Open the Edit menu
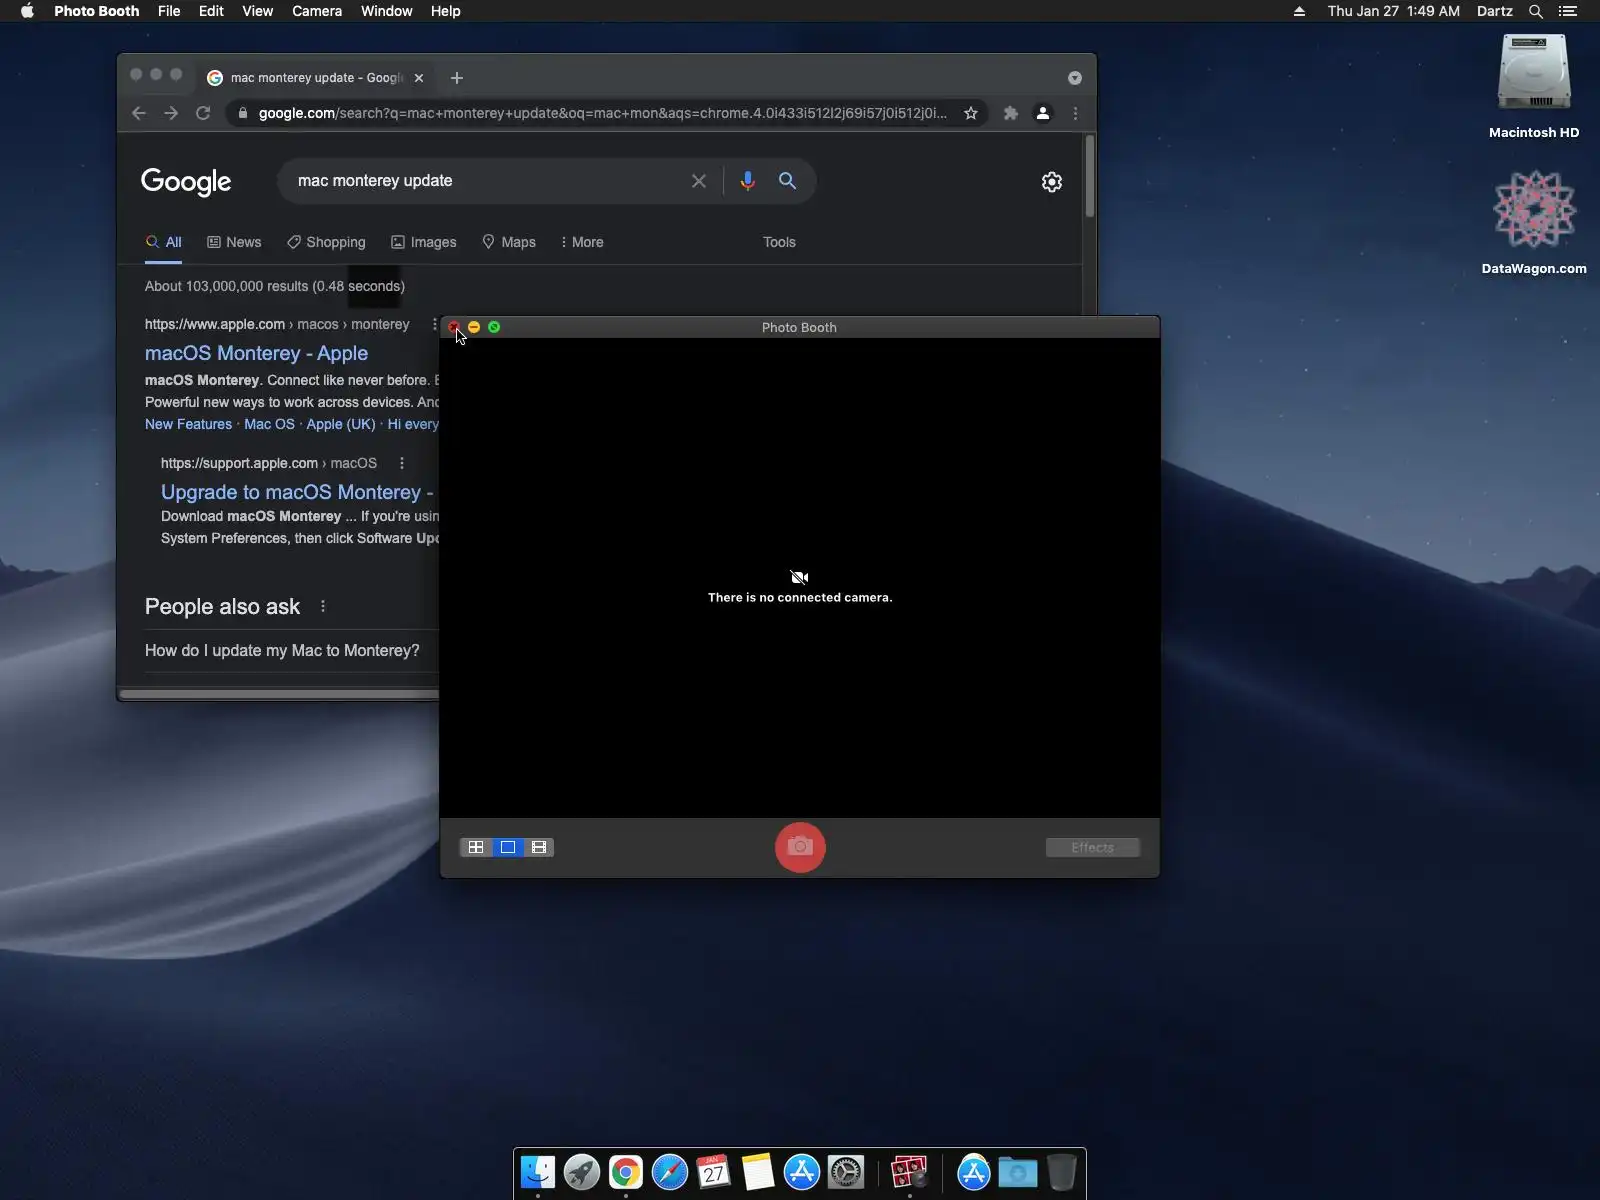1600x1200 pixels. point(211,11)
